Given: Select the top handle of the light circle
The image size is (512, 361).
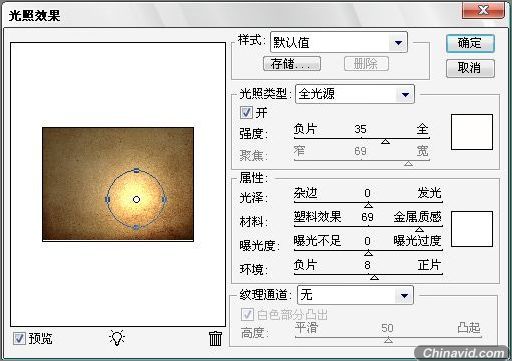Looking at the screenshot, I should click(136, 170).
